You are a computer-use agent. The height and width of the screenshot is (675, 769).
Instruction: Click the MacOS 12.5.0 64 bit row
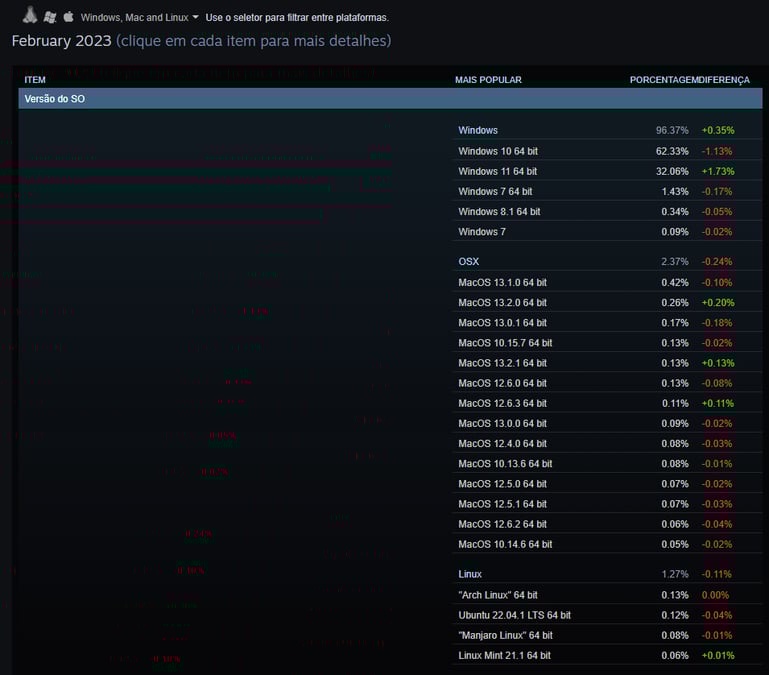[x=607, y=484]
